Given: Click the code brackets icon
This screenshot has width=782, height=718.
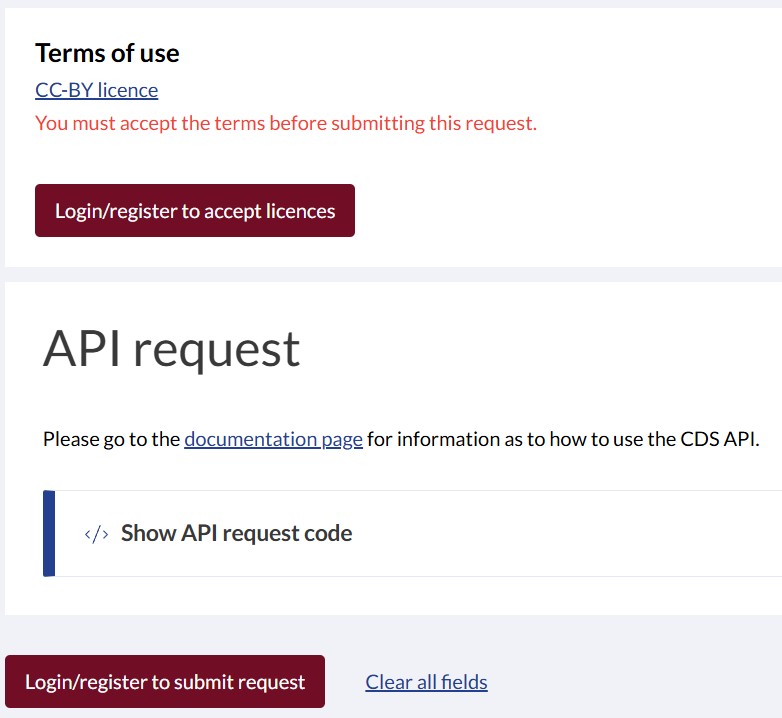Looking at the screenshot, I should tap(96, 534).
